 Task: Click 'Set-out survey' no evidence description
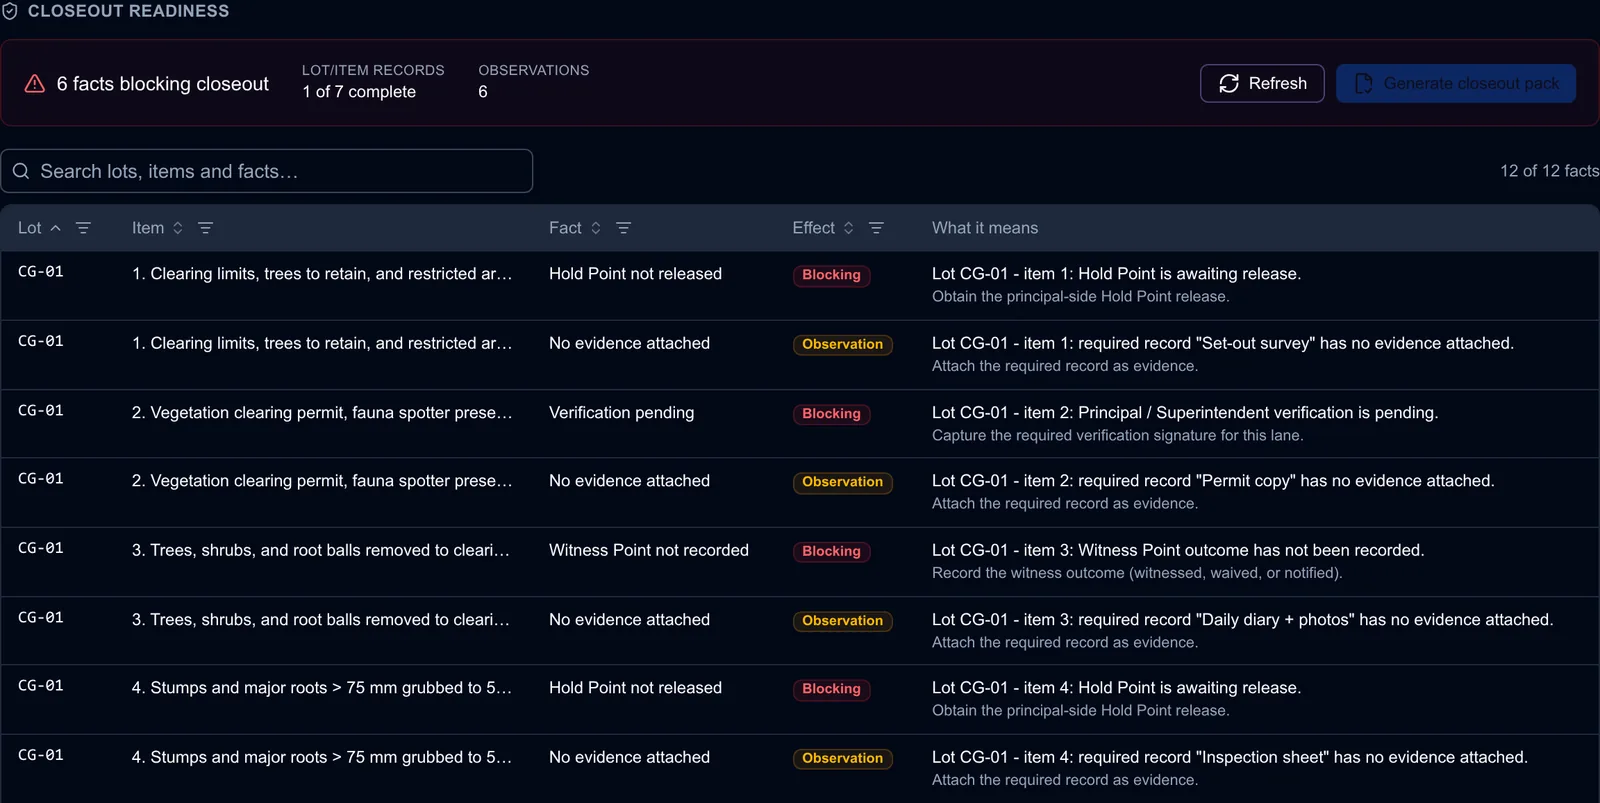tap(1223, 343)
